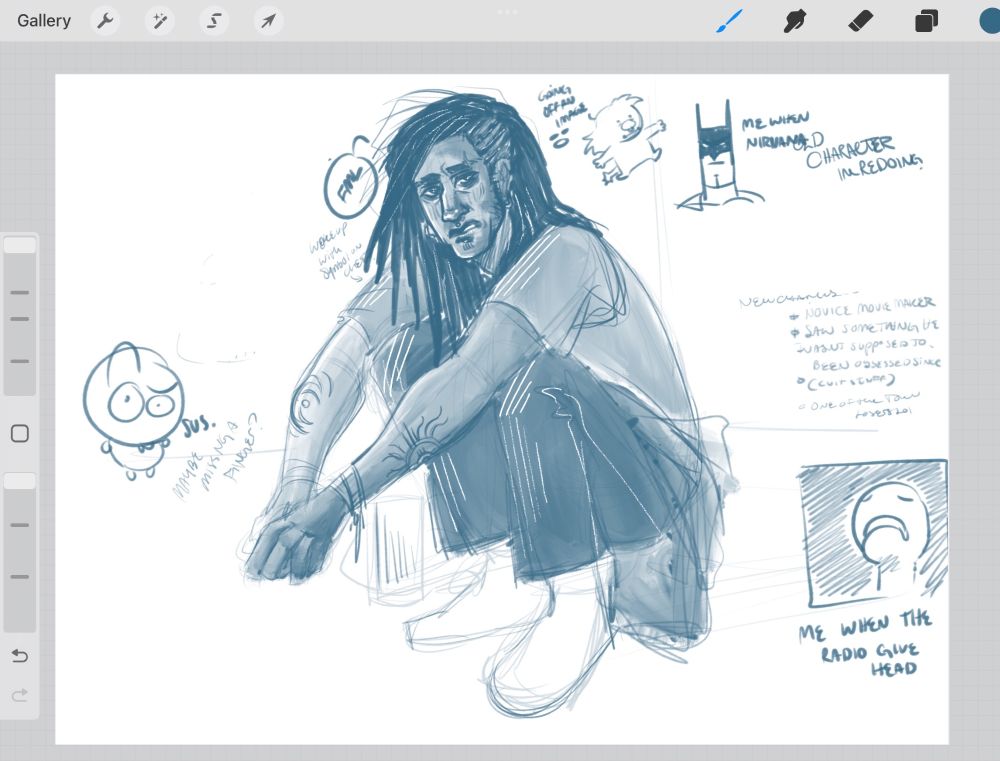Screen dimensions: 1000x761
Task: Open the Layers panel
Action: click(x=926, y=21)
